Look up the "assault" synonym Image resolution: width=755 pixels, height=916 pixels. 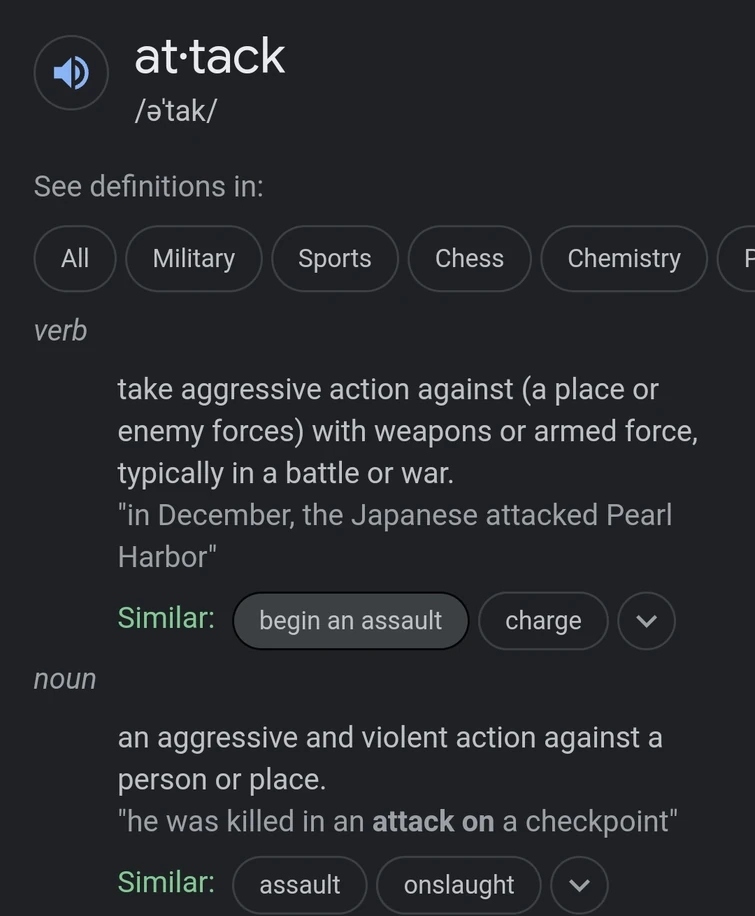click(299, 885)
